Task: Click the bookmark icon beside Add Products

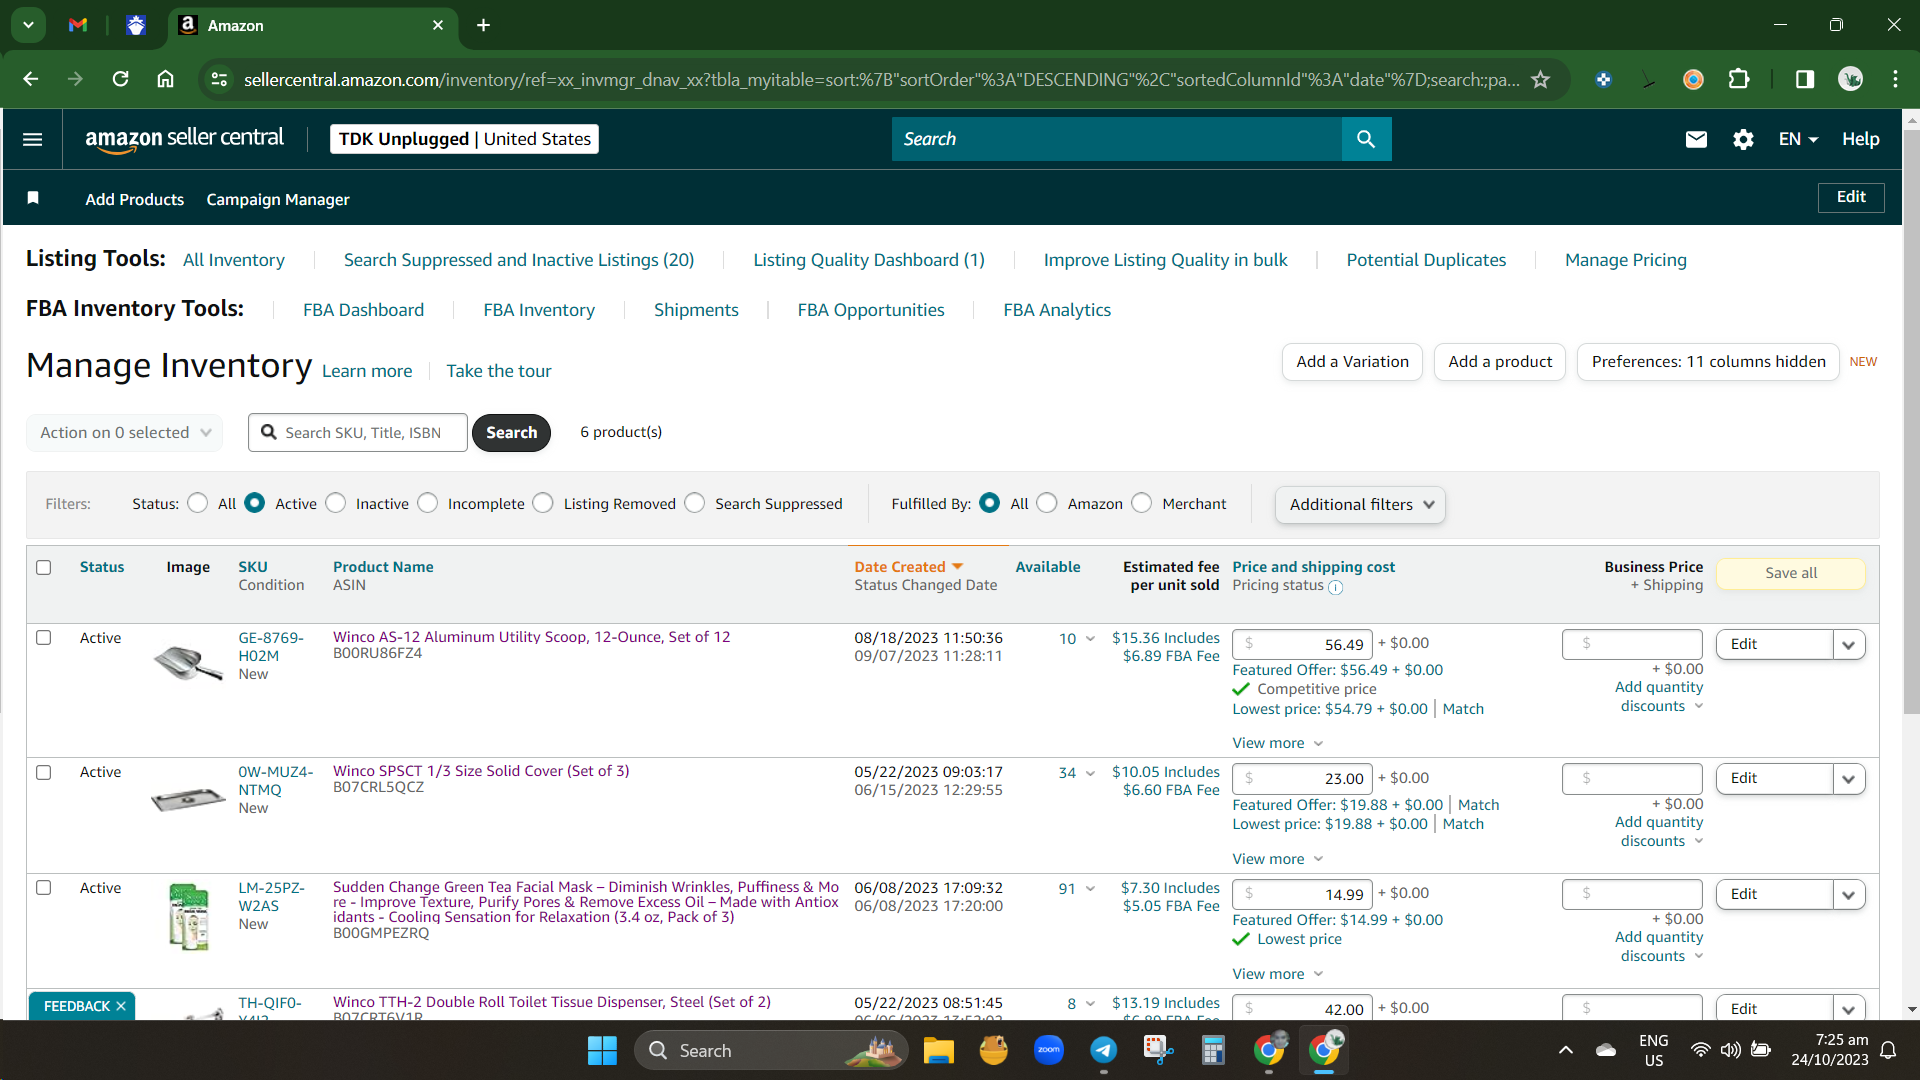Action: click(x=33, y=198)
